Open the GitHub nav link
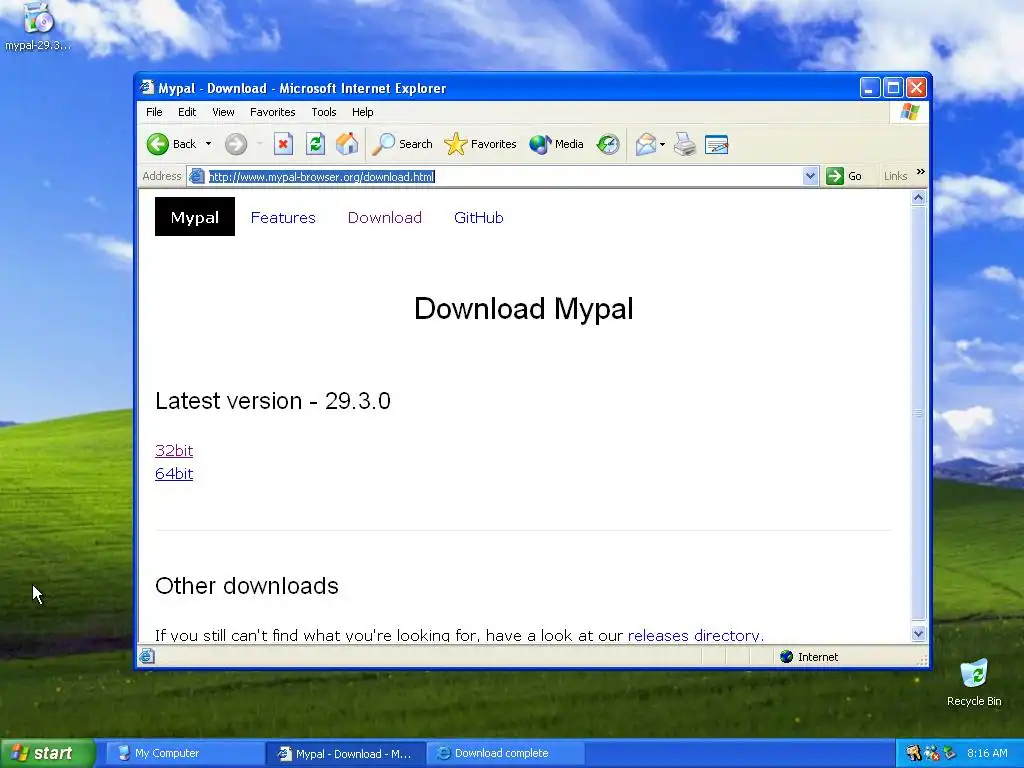Viewport: 1024px width, 768px height. pos(479,217)
